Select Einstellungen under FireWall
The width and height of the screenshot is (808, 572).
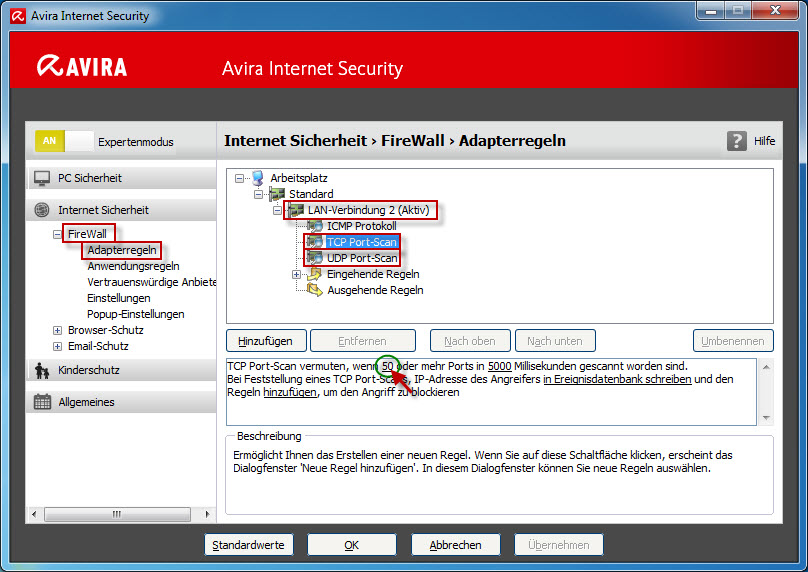tap(119, 298)
